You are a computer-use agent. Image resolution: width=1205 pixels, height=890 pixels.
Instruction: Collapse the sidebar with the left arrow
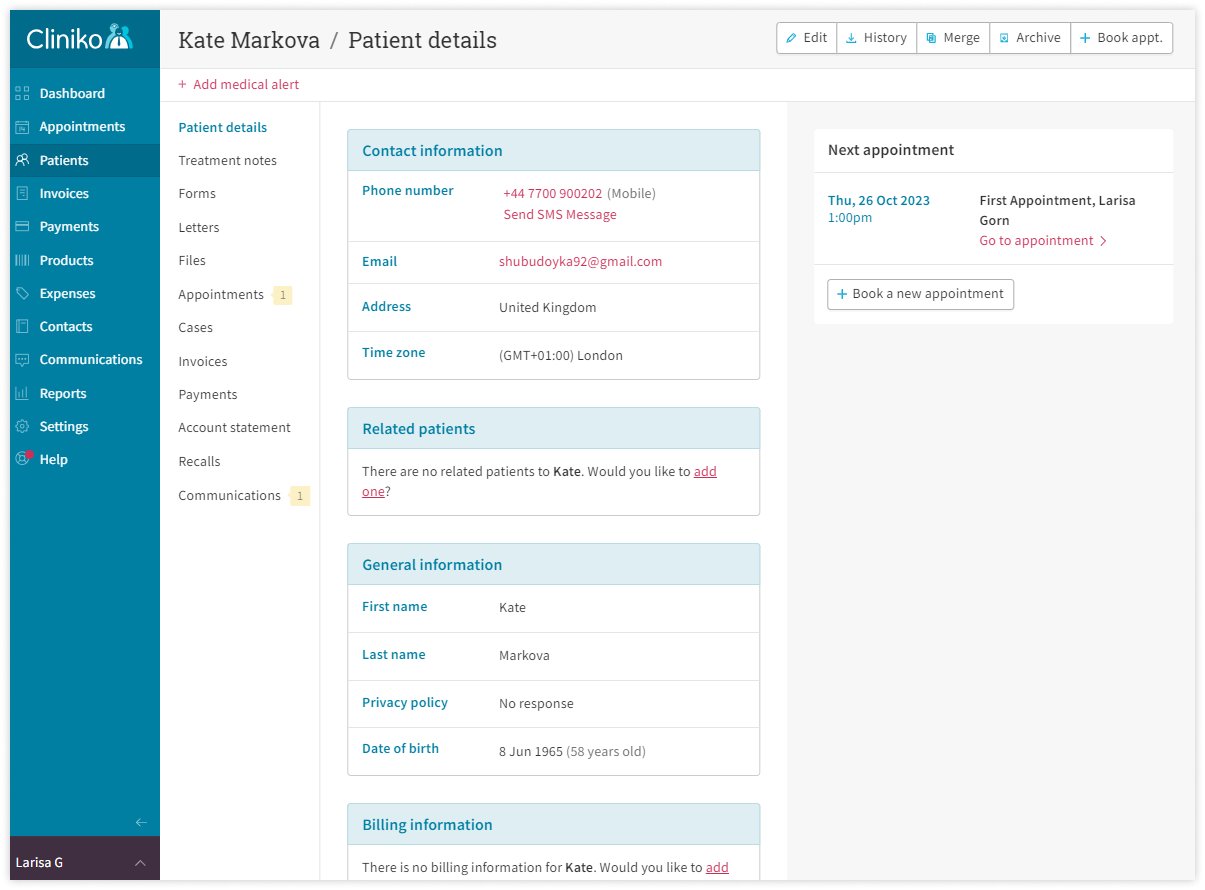tap(141, 823)
